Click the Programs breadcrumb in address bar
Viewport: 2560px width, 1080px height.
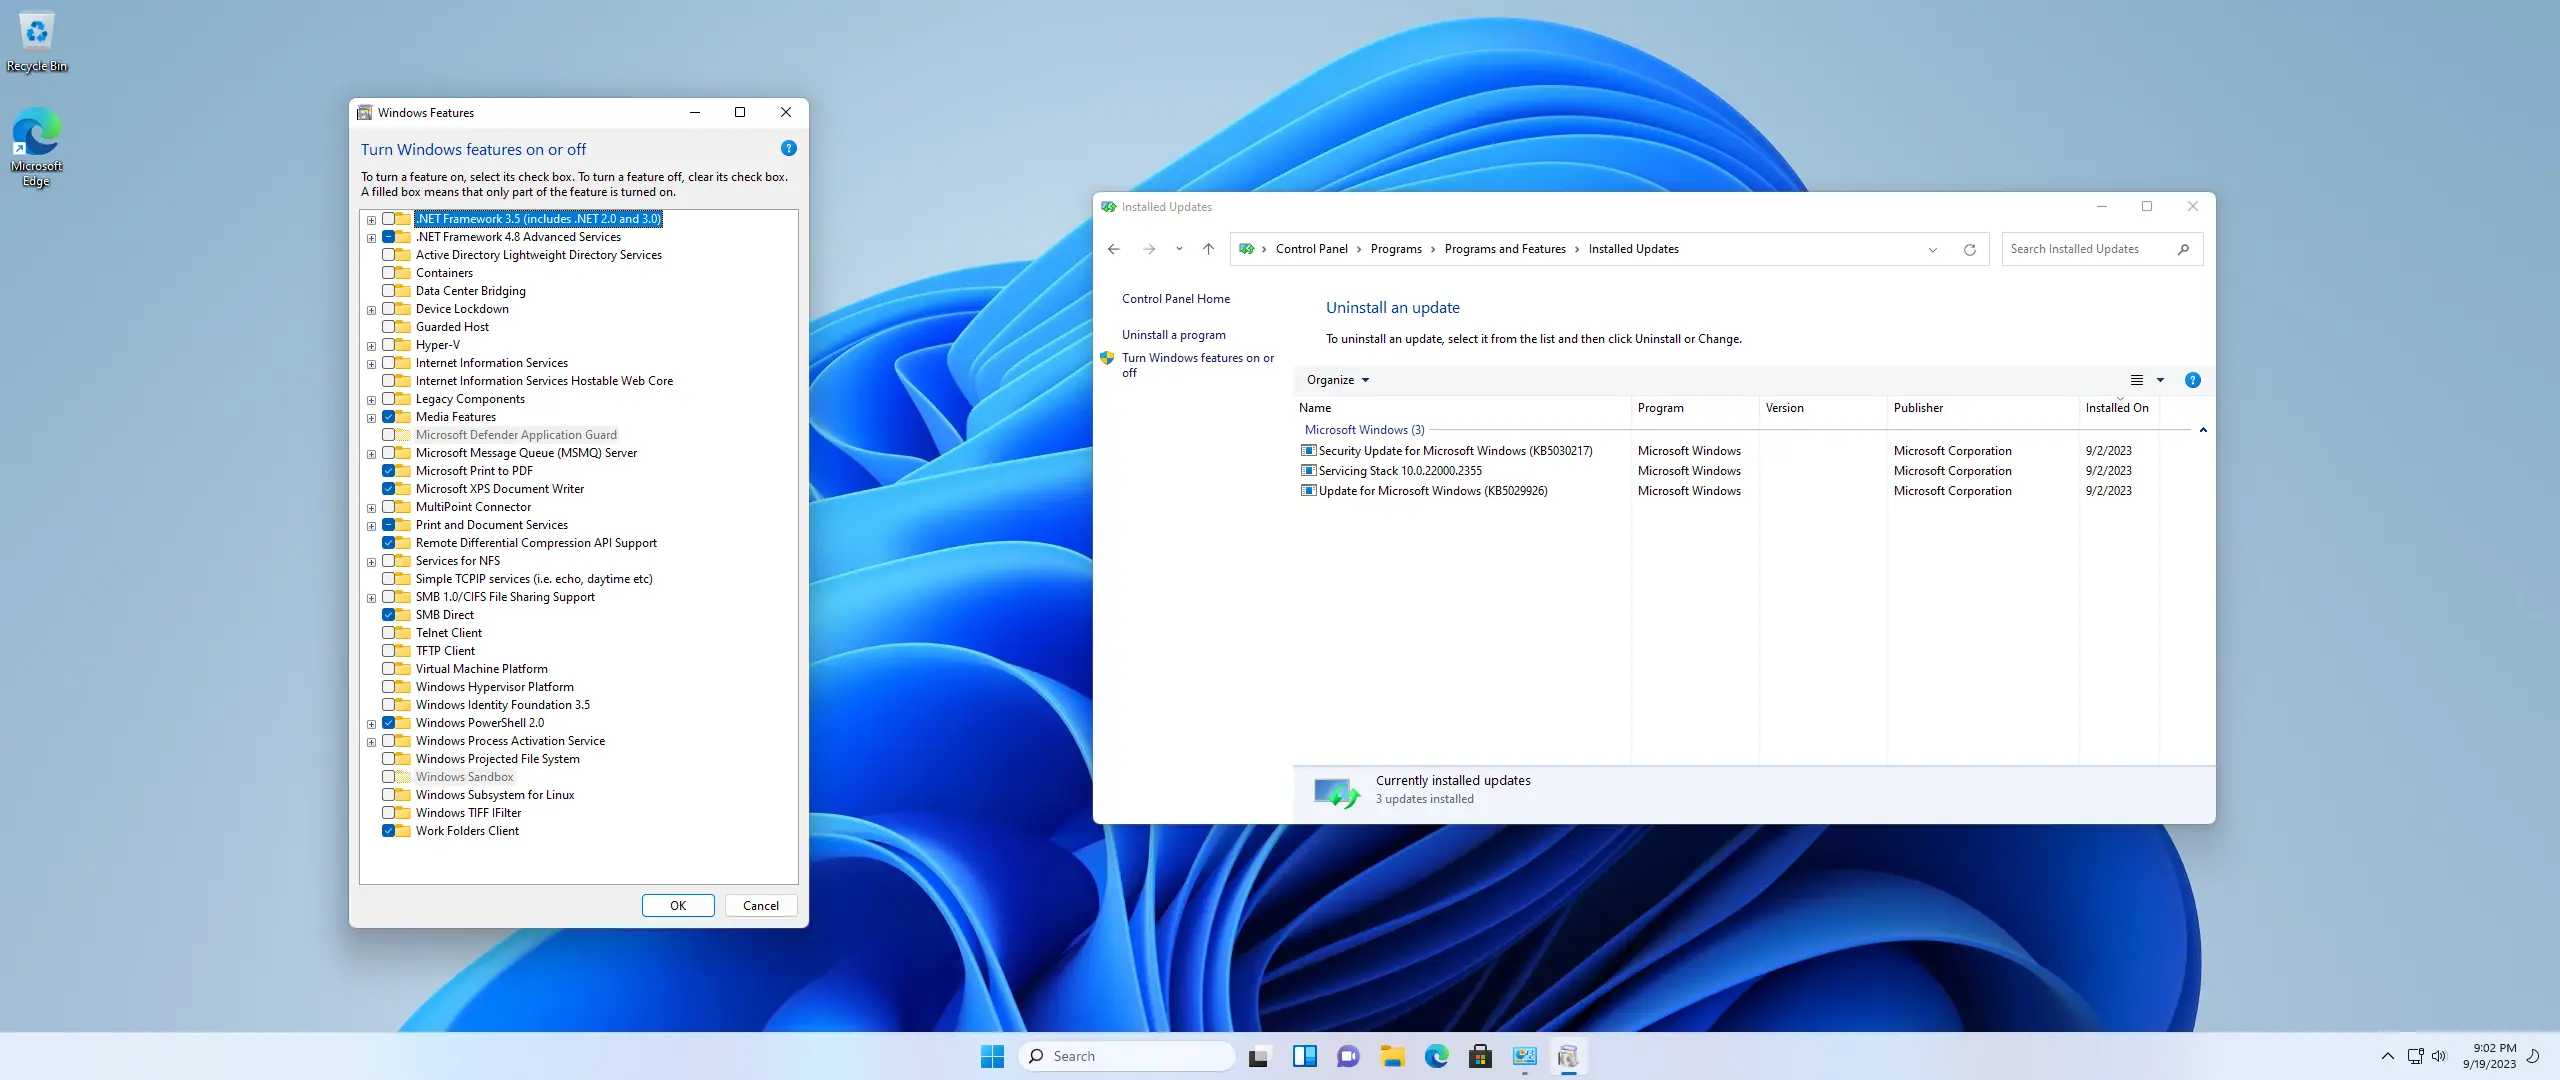pos(1395,249)
